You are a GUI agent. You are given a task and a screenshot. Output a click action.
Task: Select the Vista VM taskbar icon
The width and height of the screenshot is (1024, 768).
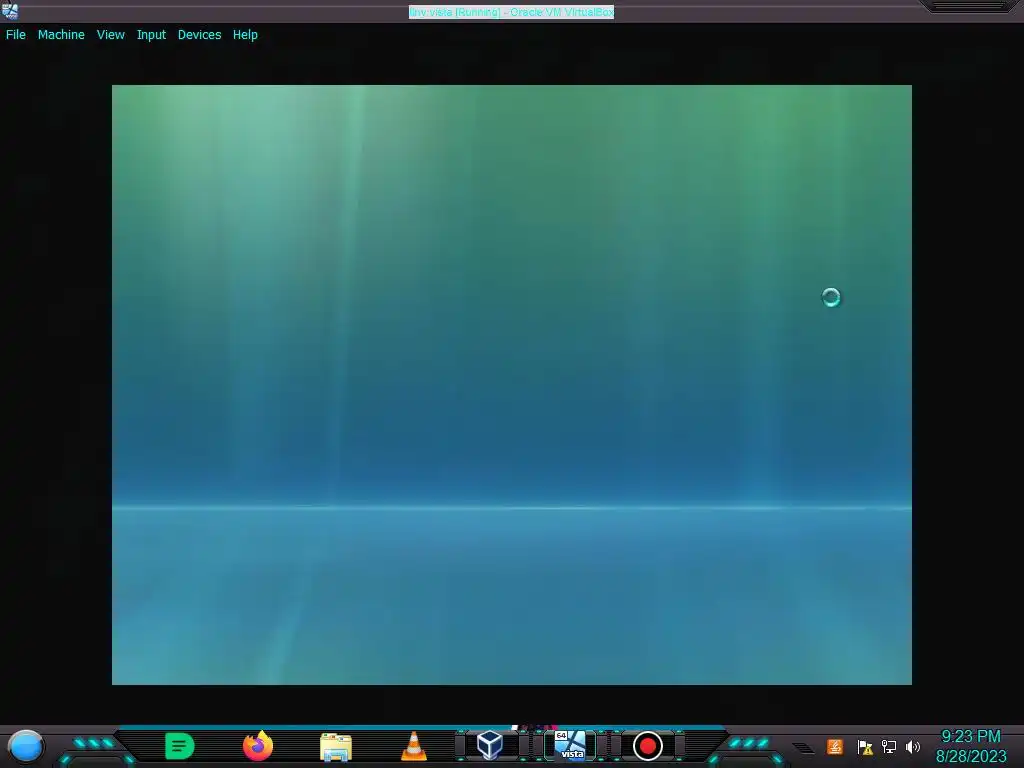(x=570, y=745)
